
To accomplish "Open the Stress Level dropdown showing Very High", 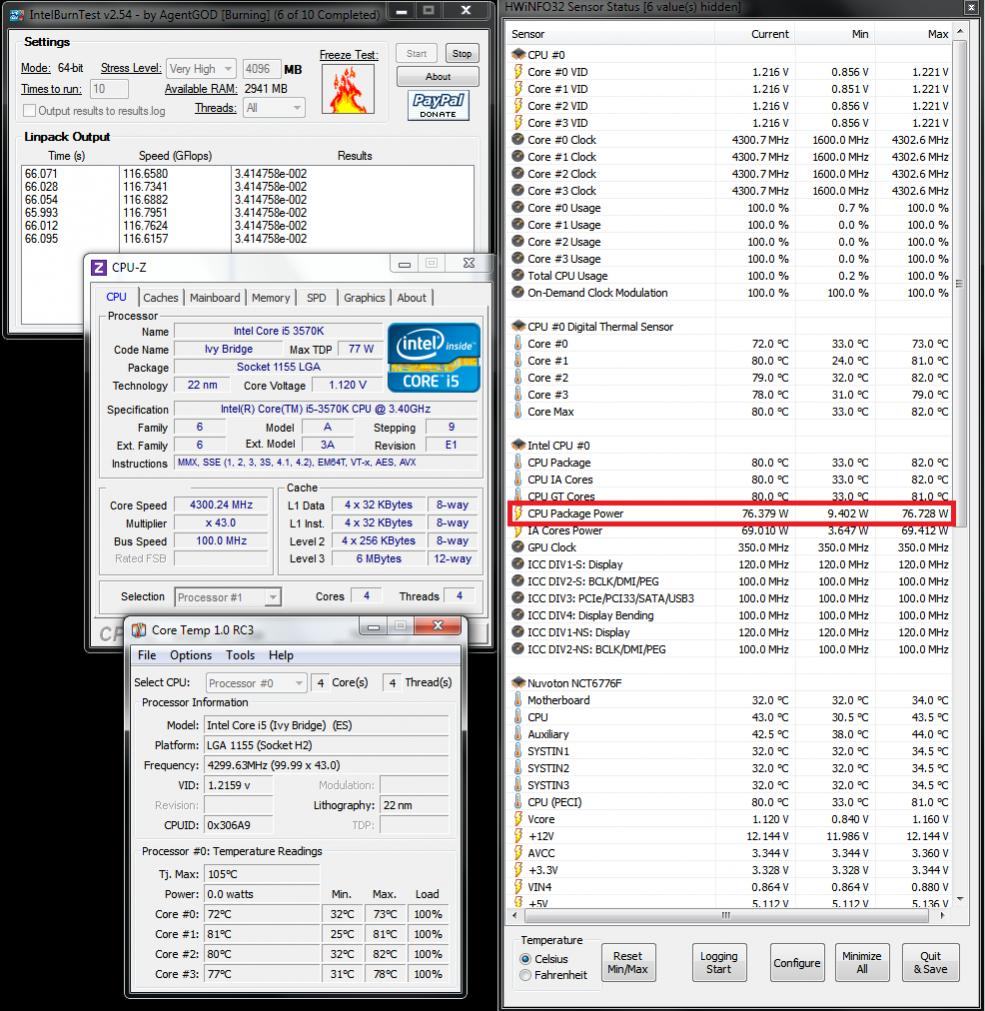I will coord(201,68).
